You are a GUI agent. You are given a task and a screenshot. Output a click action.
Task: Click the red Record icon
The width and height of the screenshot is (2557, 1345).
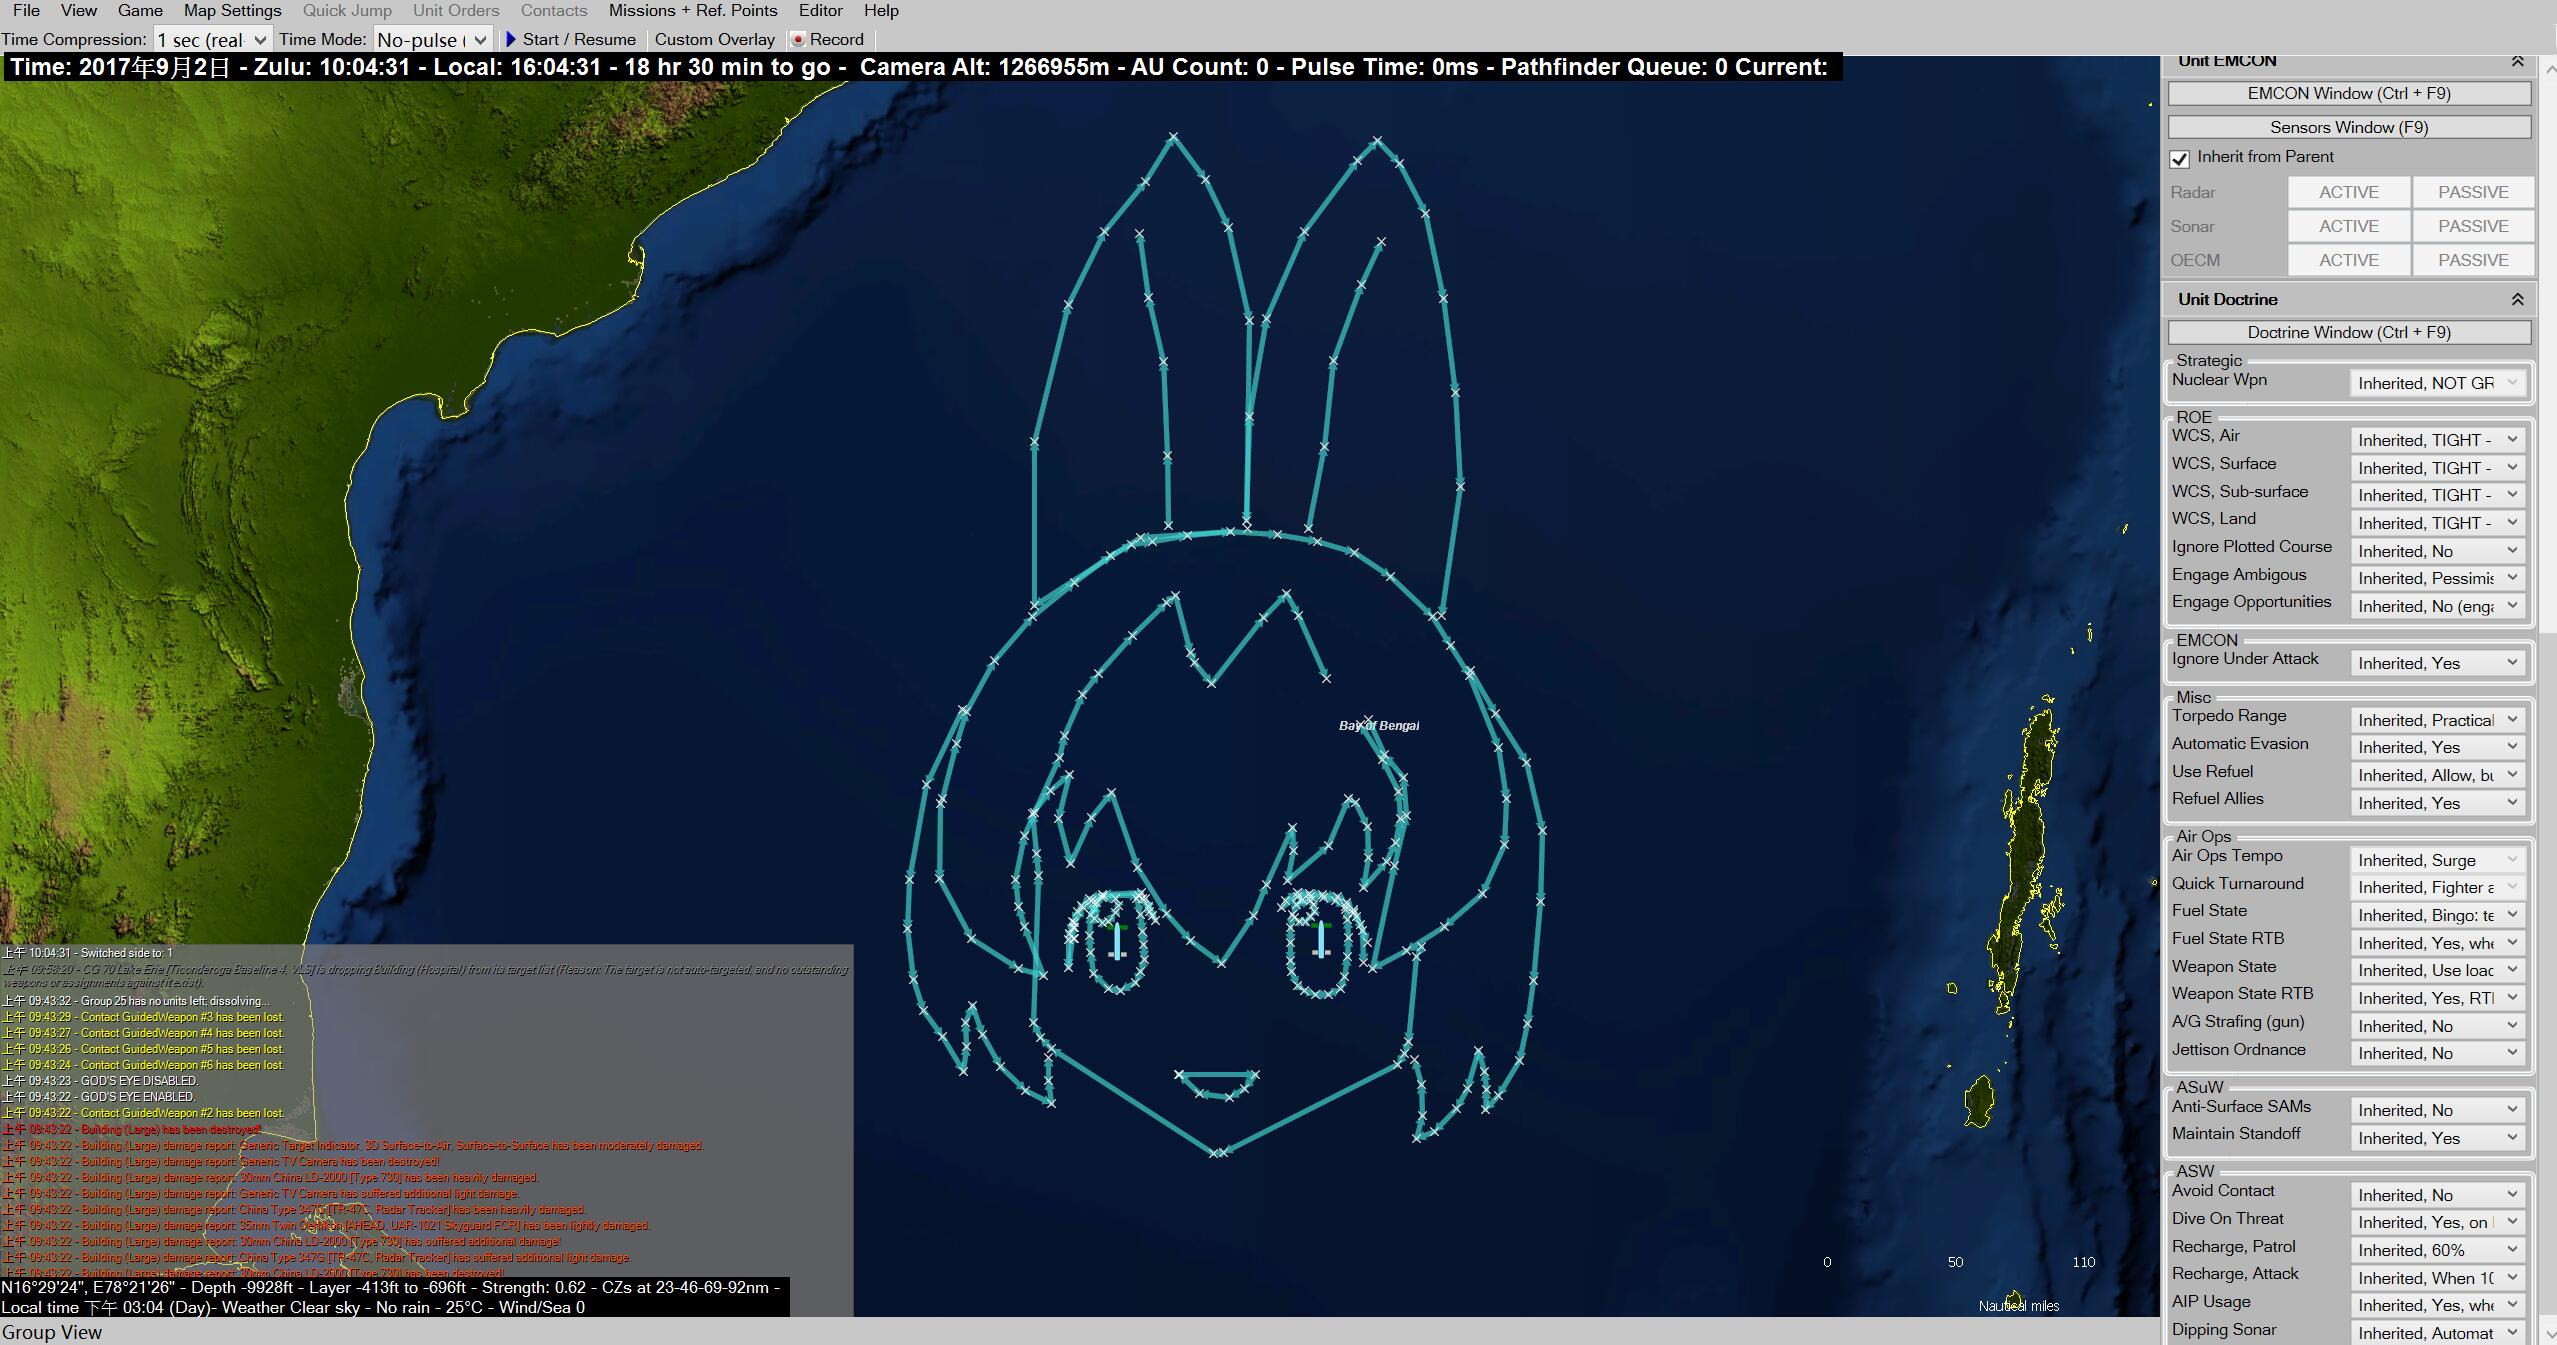798,39
